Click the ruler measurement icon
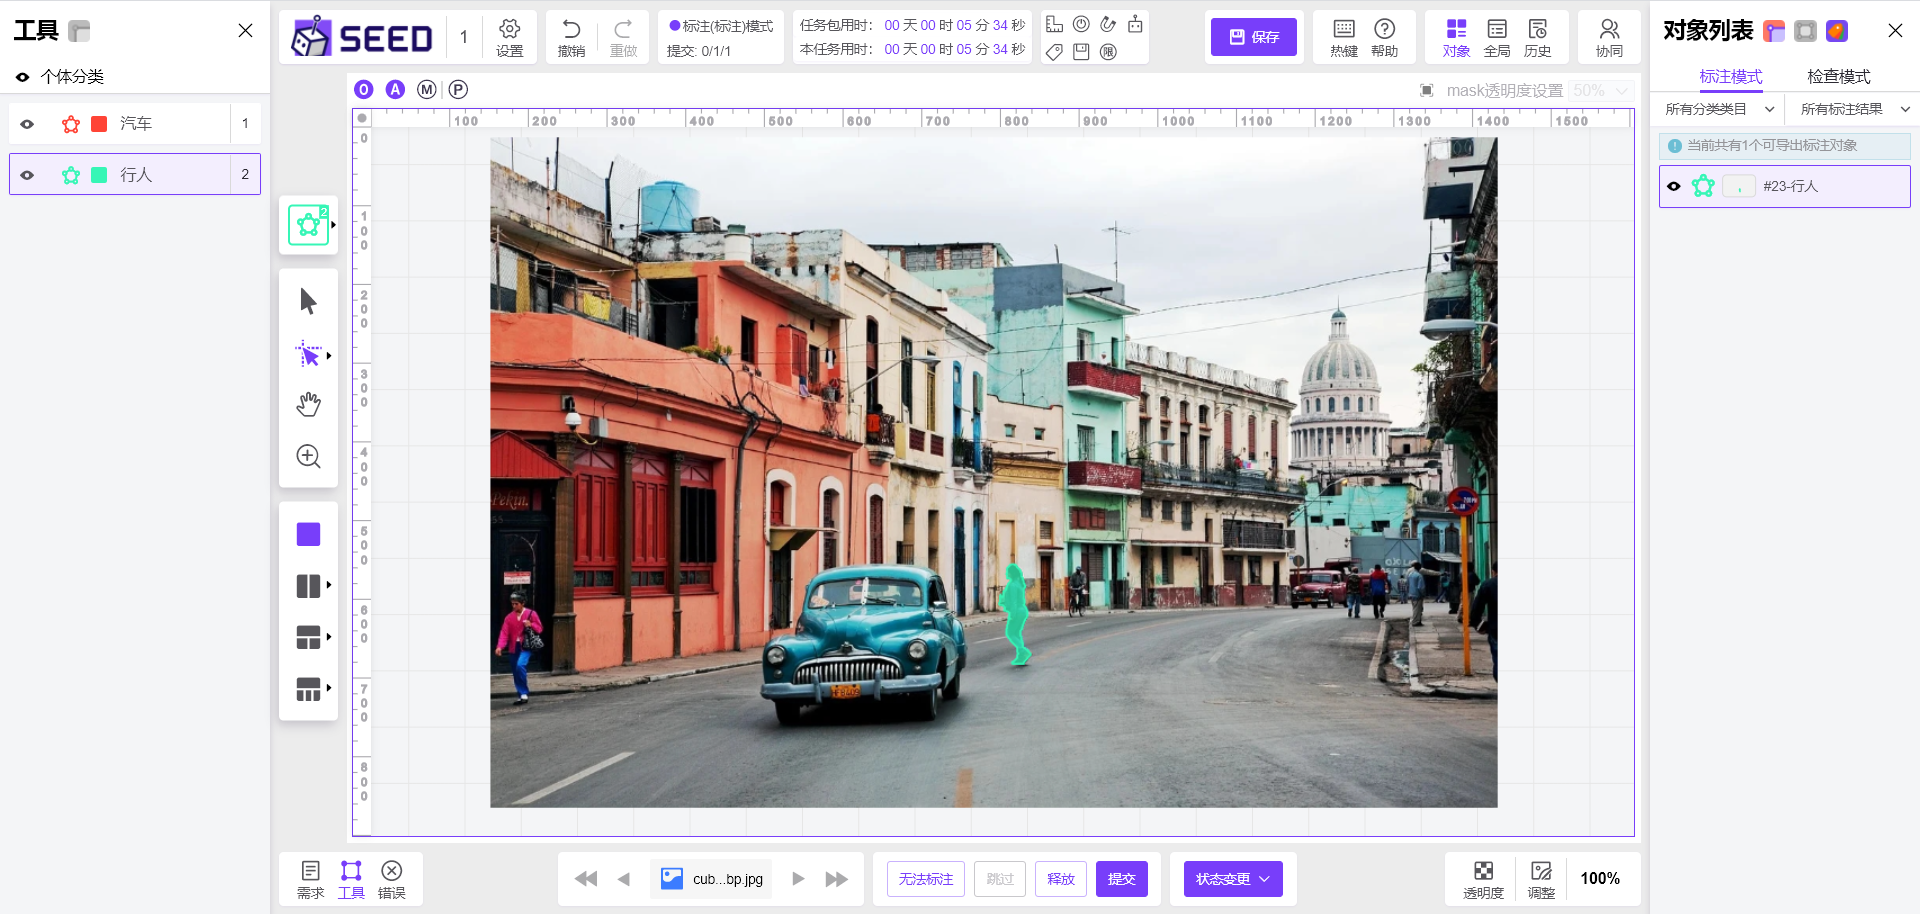Screen dimensions: 1920x914 1054,24
